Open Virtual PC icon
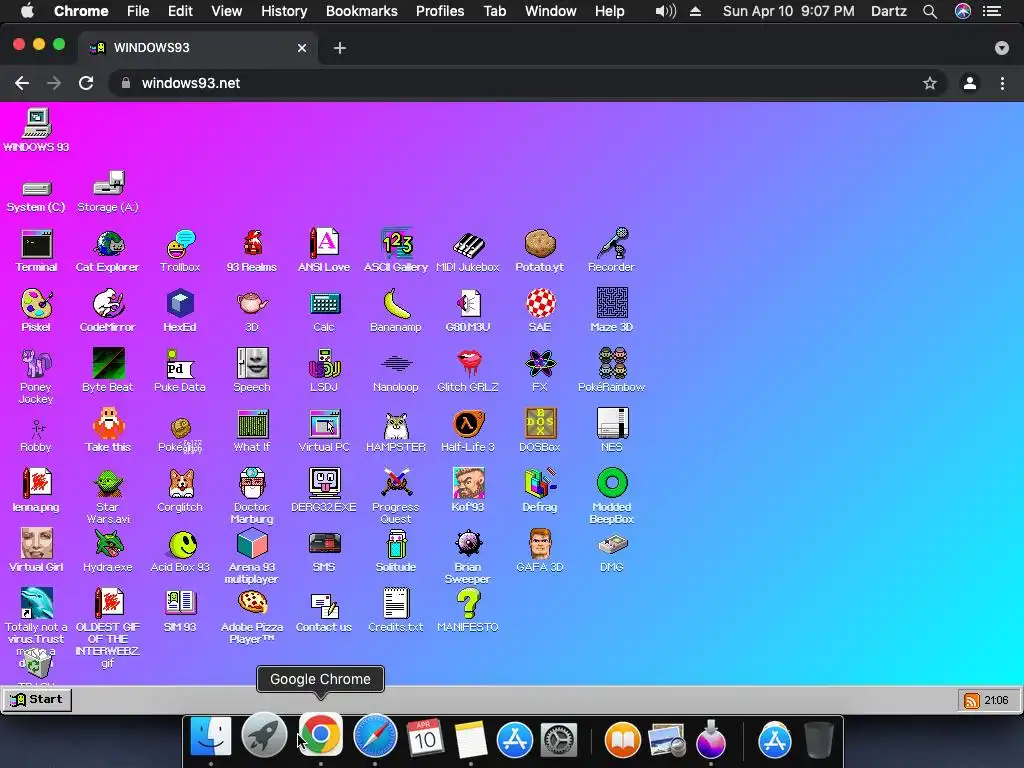Screen dimensions: 1024x768 (x=324, y=425)
